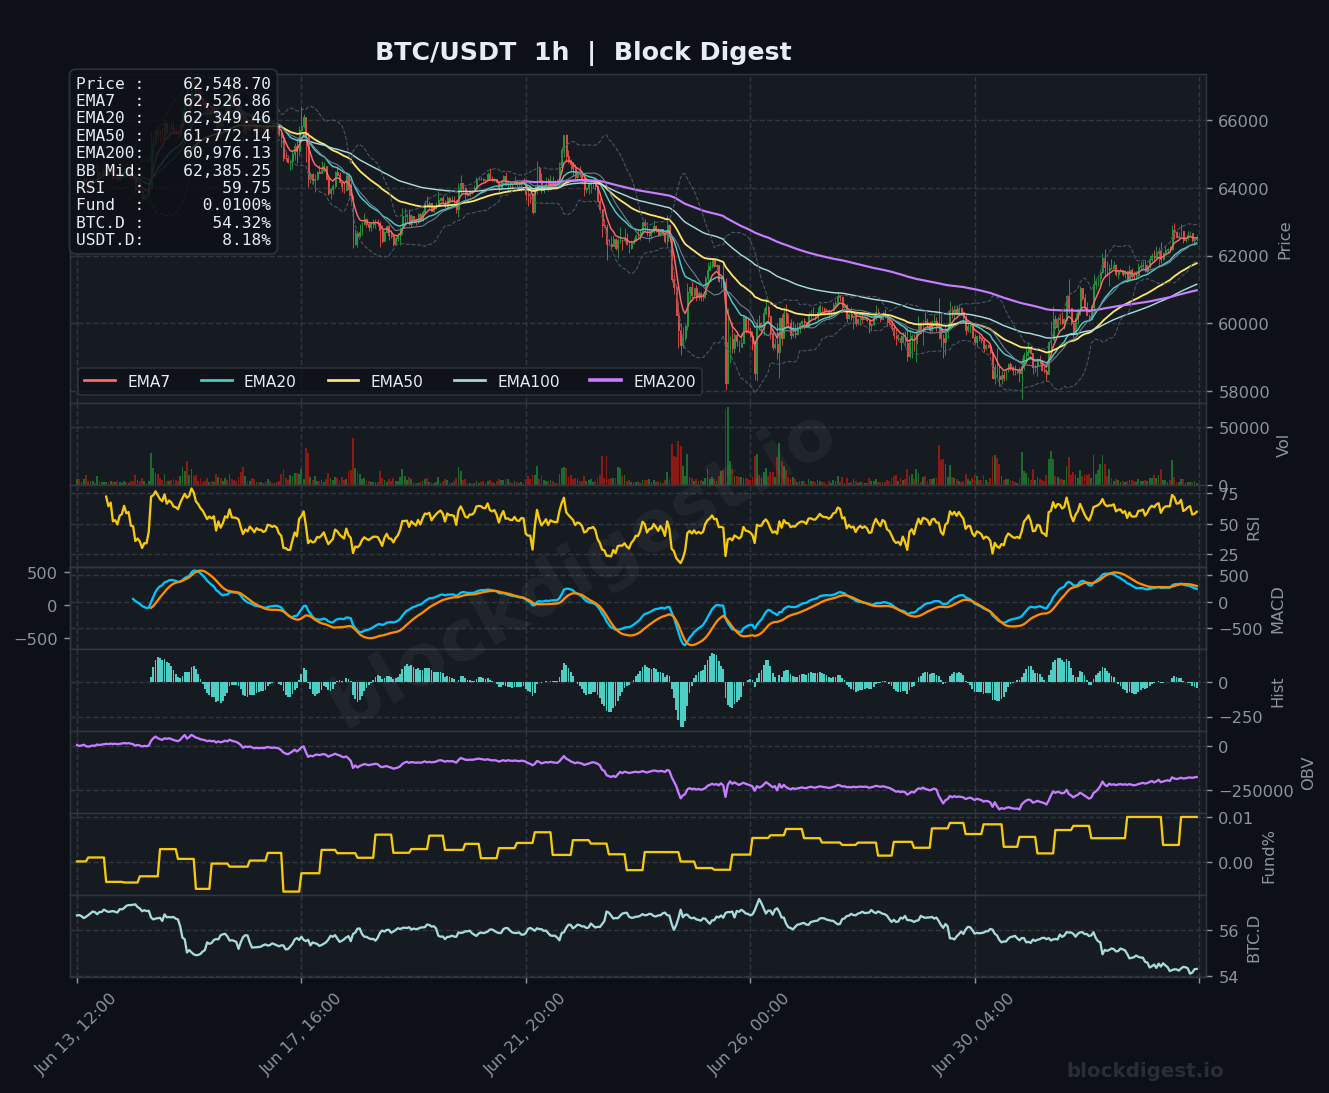The height and width of the screenshot is (1093, 1329).
Task: Select the USDT.D value 8.18%
Action: (x=246, y=240)
